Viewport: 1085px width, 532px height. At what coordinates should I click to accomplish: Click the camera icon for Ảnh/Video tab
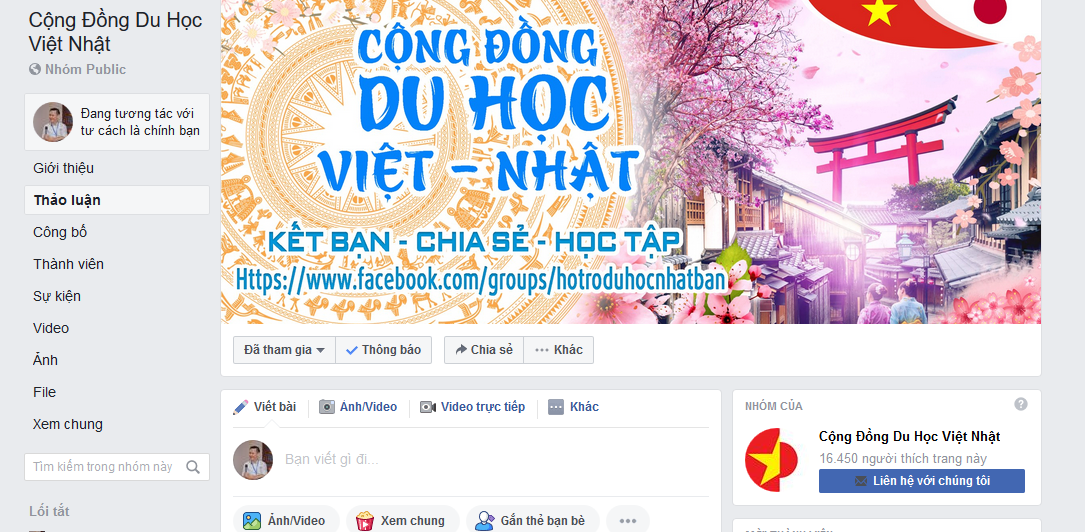(327, 407)
